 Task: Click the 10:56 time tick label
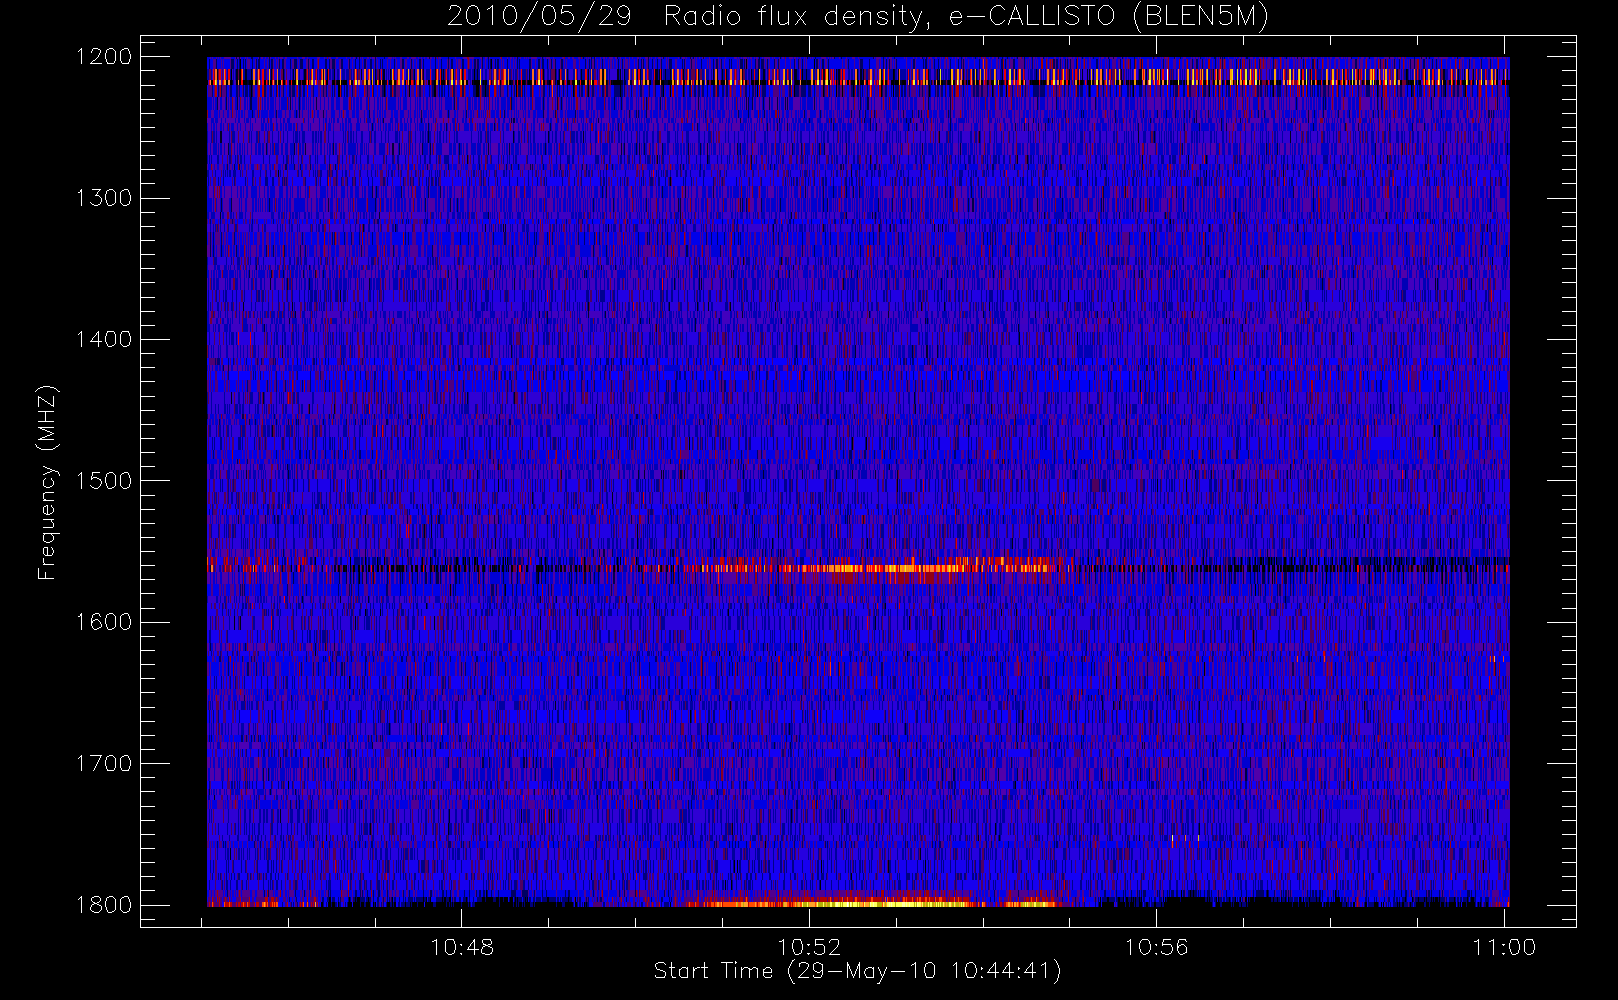[1157, 947]
